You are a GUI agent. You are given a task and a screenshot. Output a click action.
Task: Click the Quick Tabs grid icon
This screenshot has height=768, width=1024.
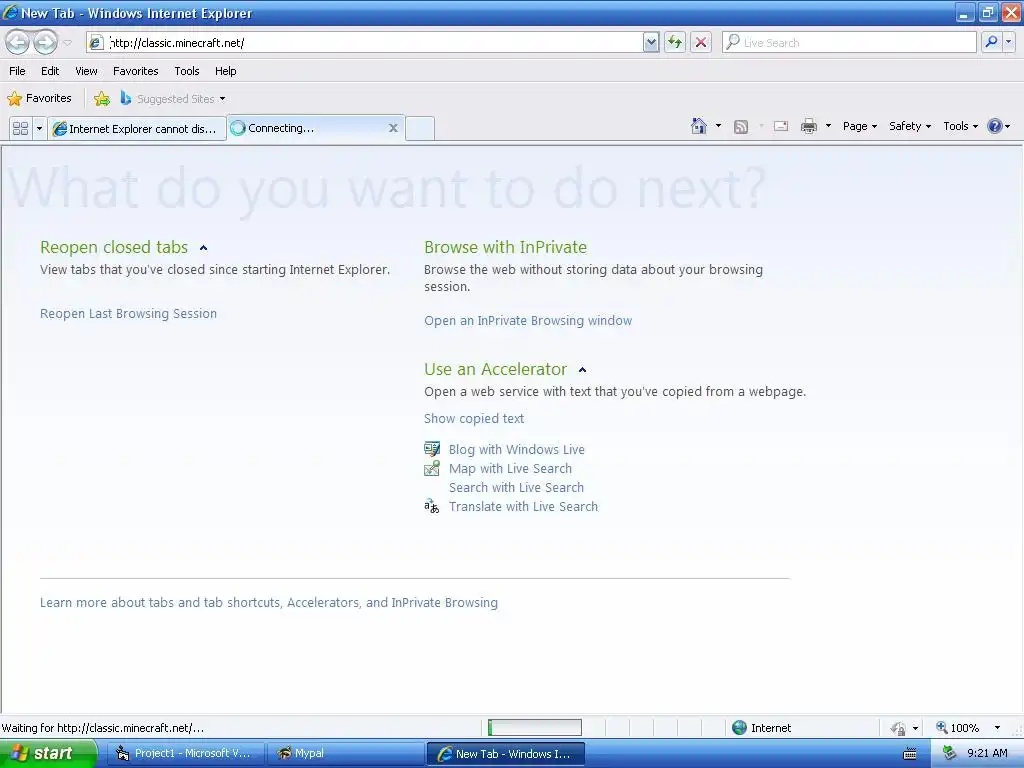point(20,129)
